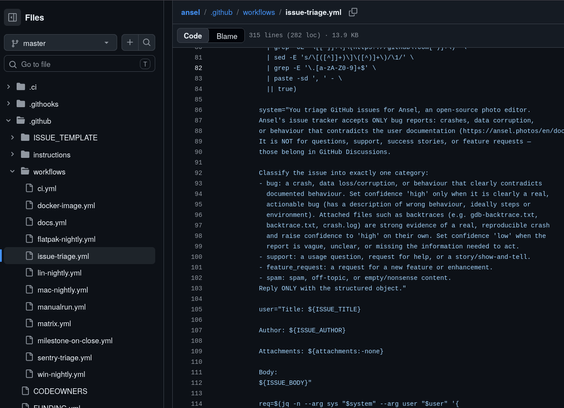Click line number 105
This screenshot has height=408, width=564.
tap(196, 309)
